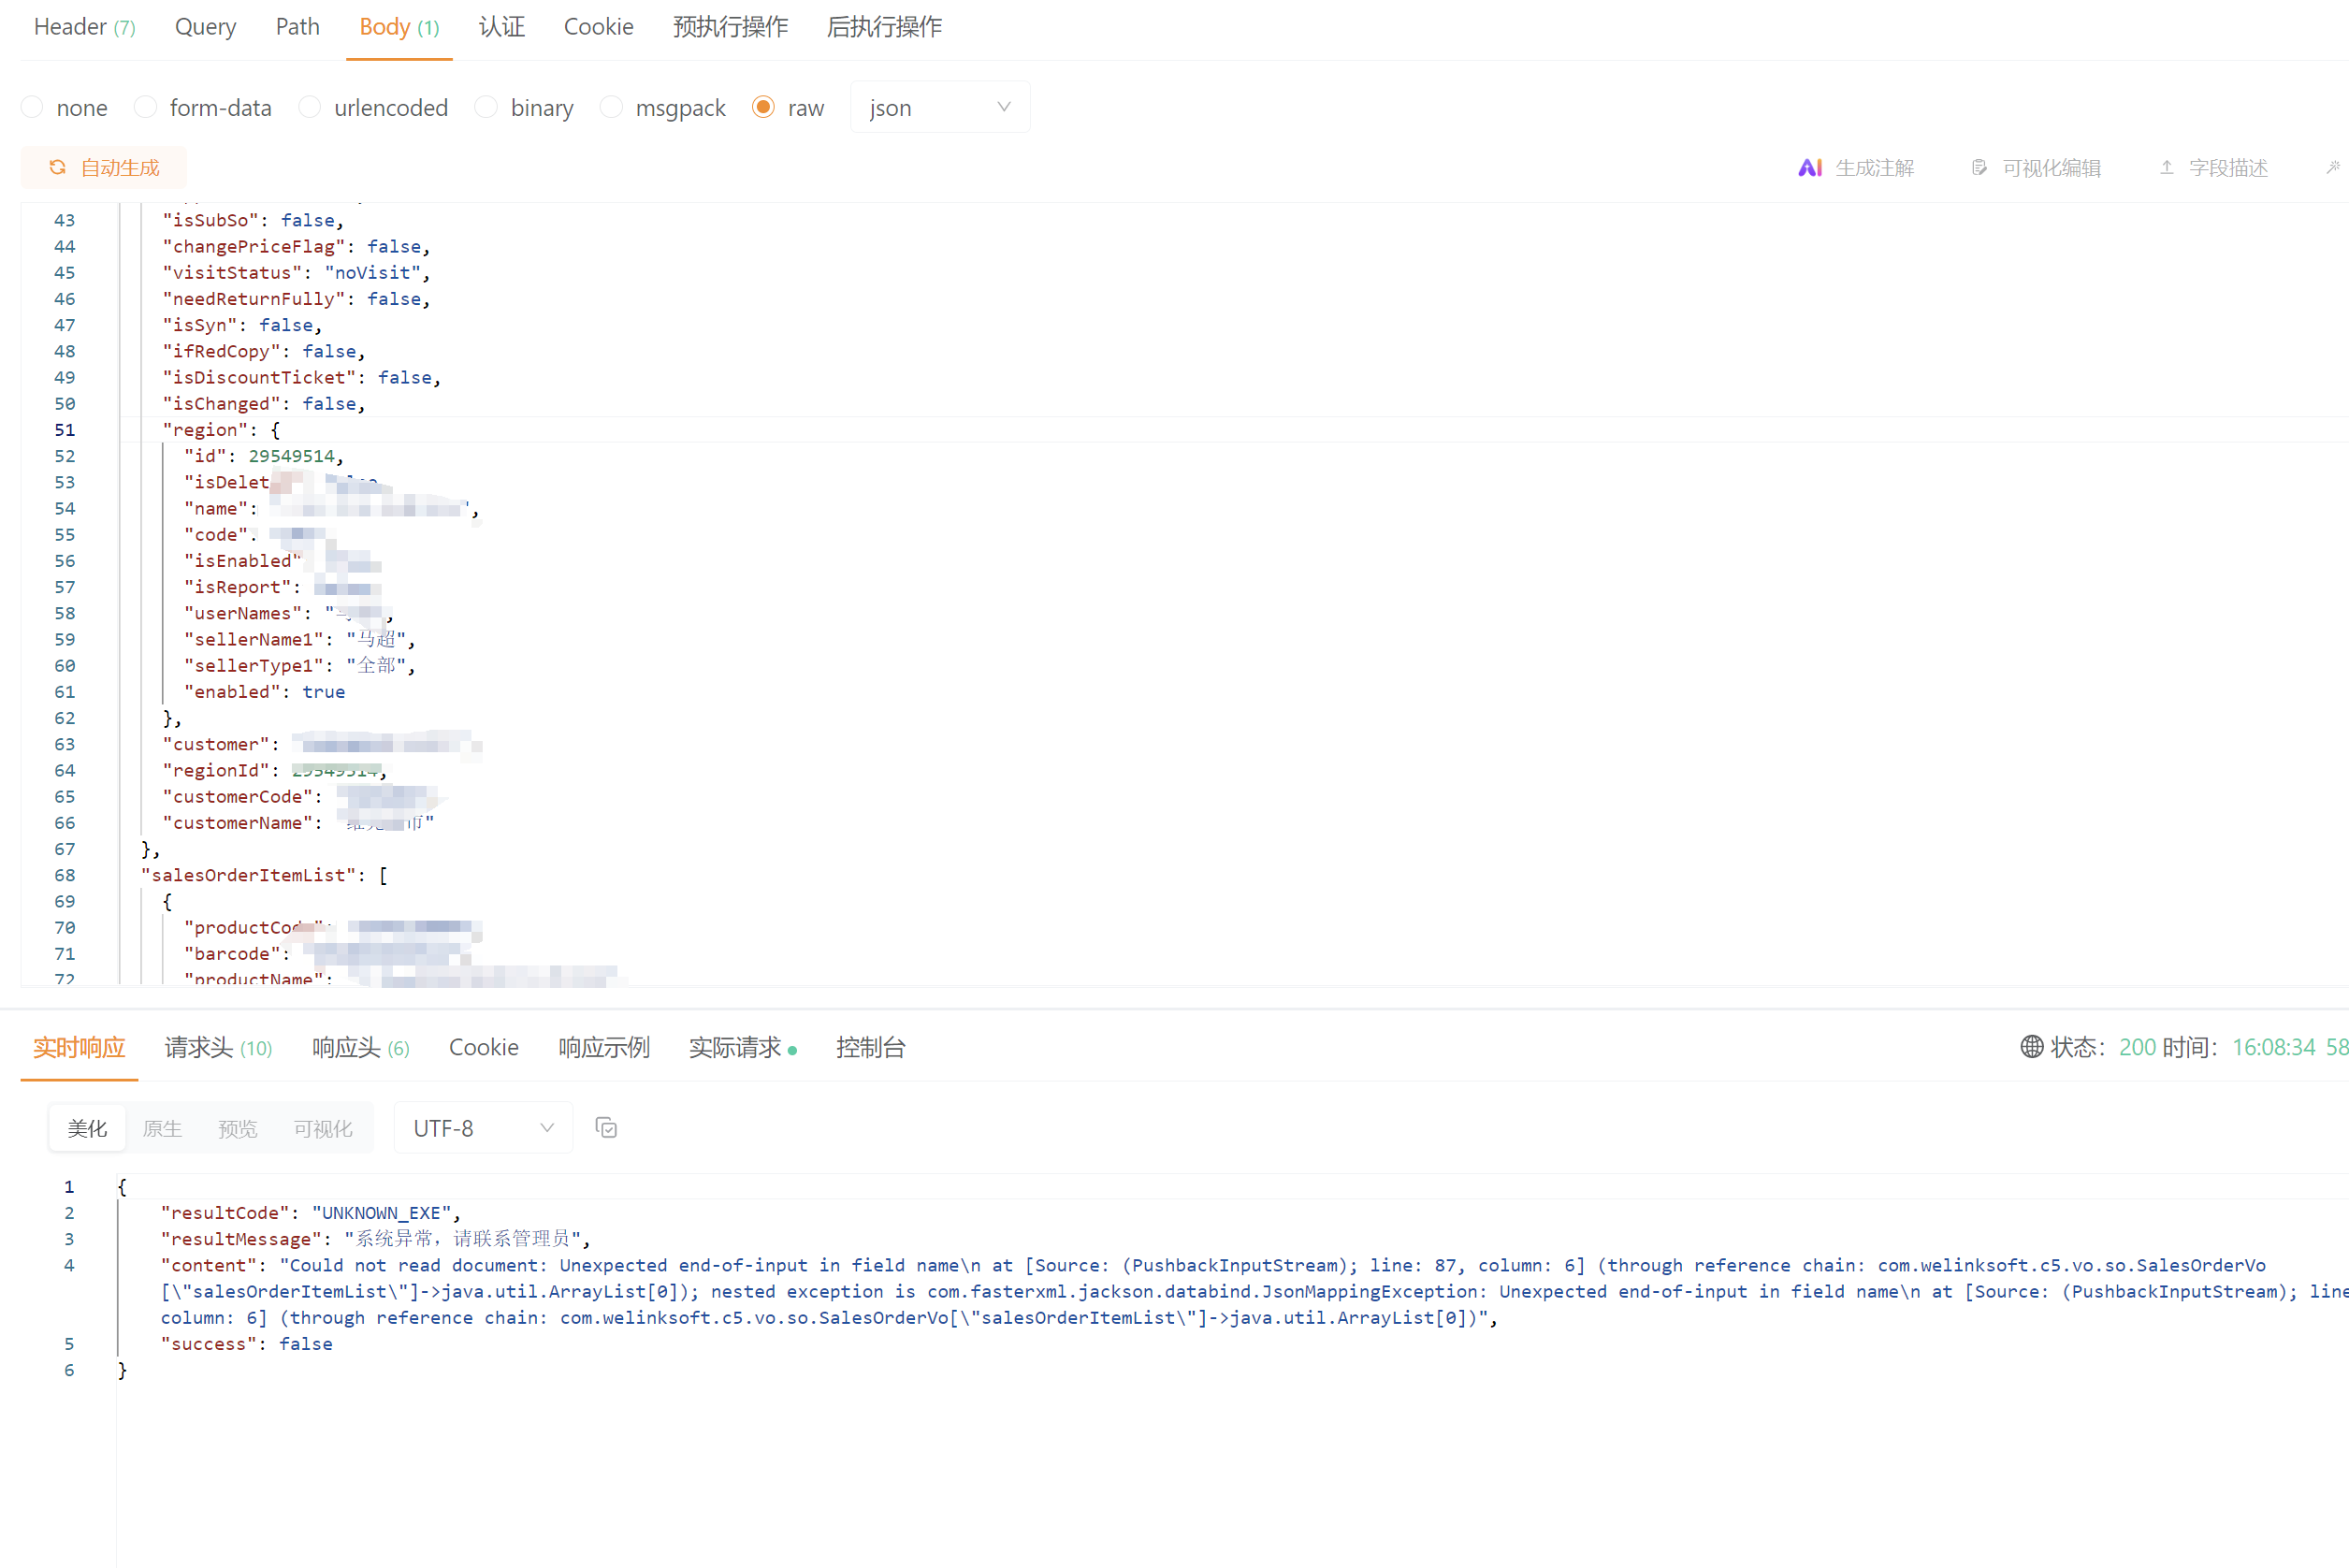Open the 认证 tab

coord(501,27)
